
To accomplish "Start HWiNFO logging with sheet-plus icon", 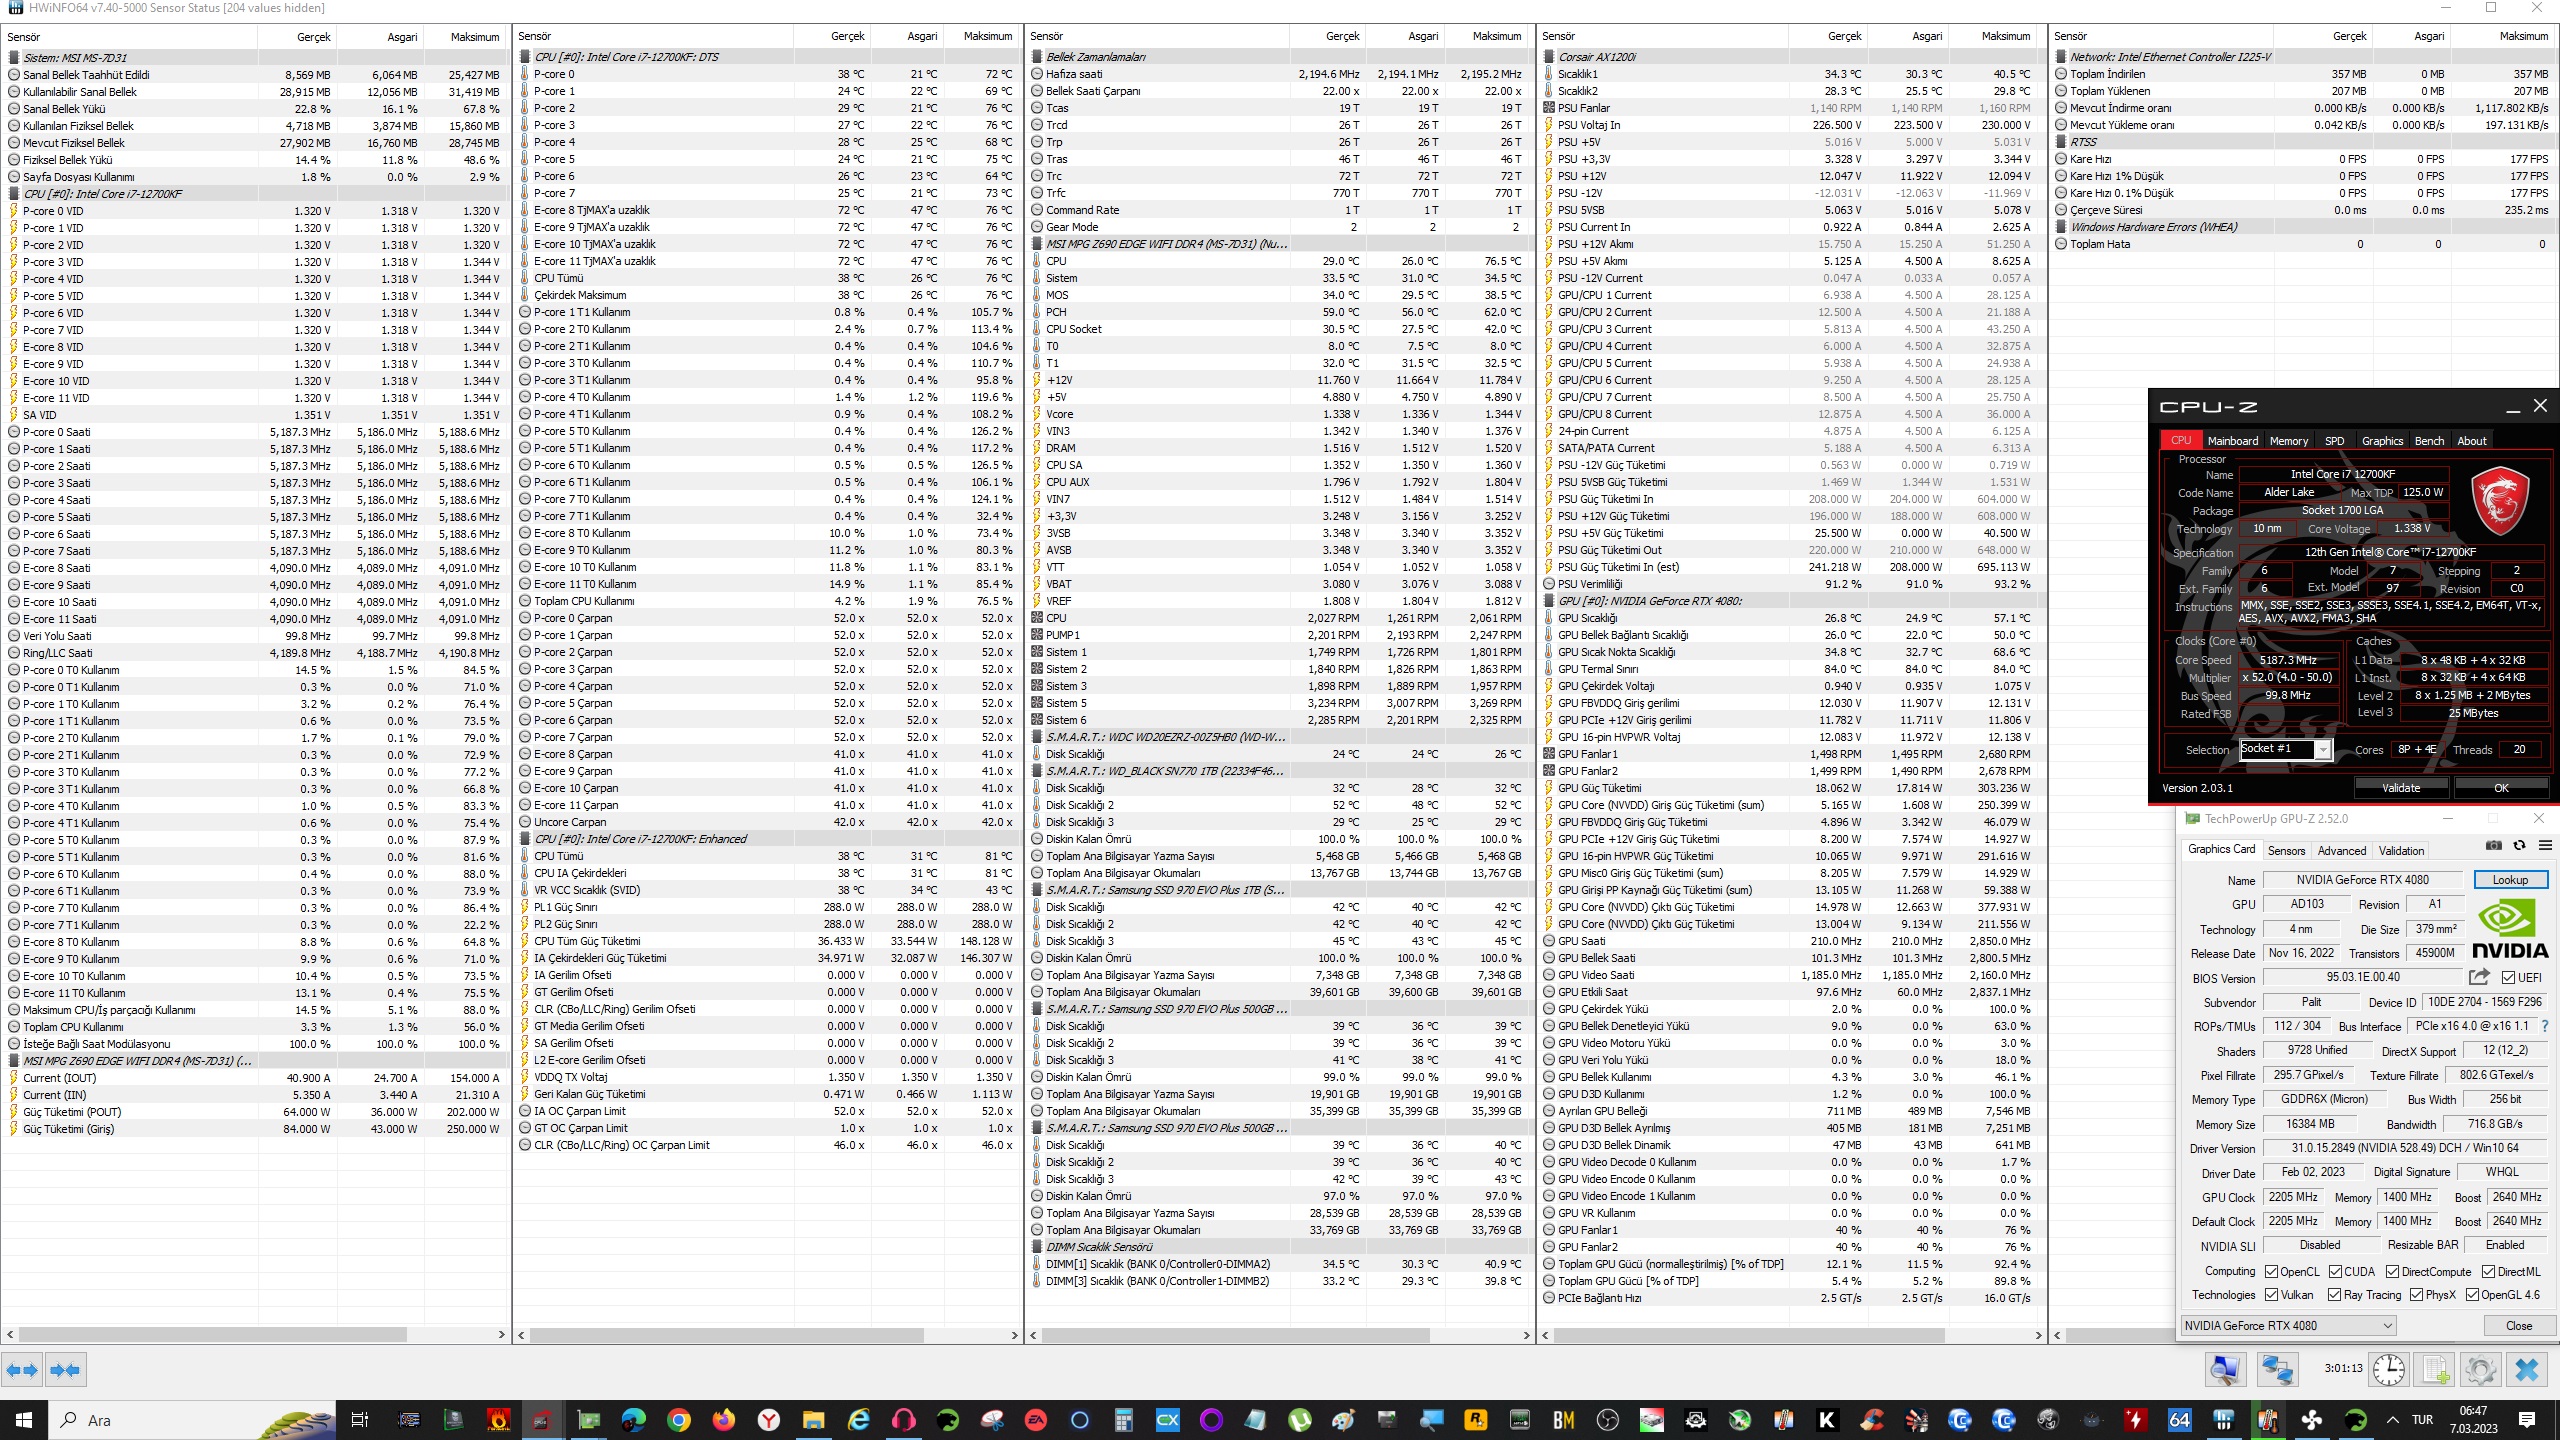I will click(2435, 1369).
